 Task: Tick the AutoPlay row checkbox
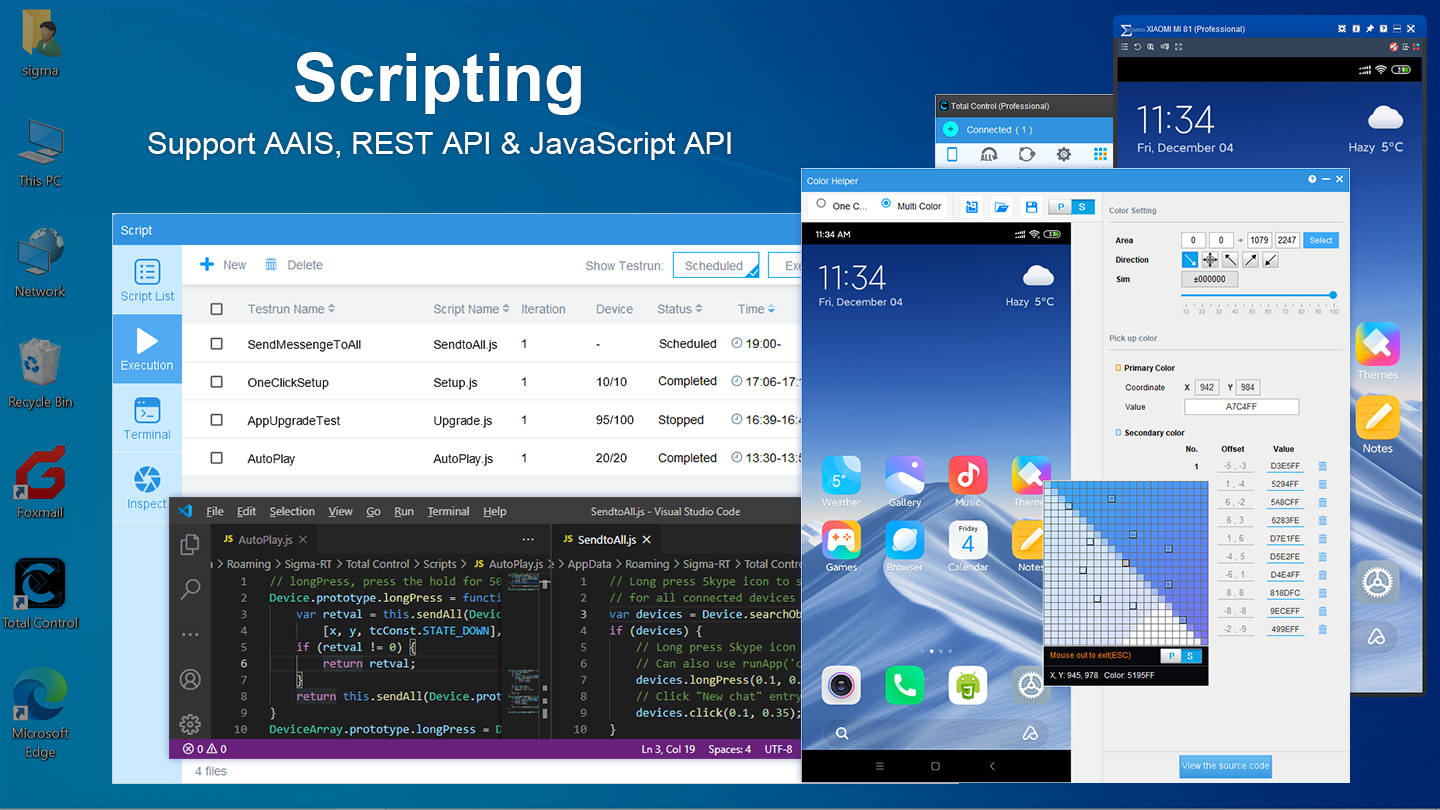tap(217, 458)
